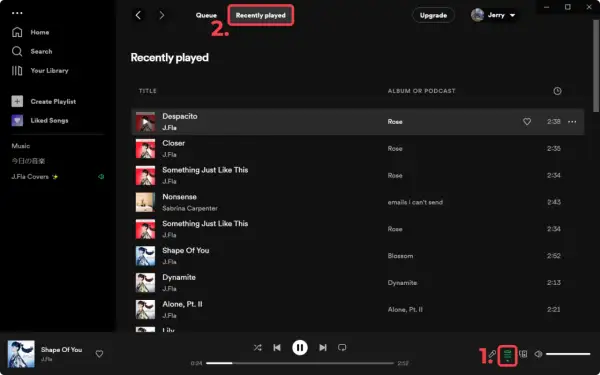Image resolution: width=600 pixels, height=375 pixels.
Task: Open album emails i can't send
Action: coord(415,202)
